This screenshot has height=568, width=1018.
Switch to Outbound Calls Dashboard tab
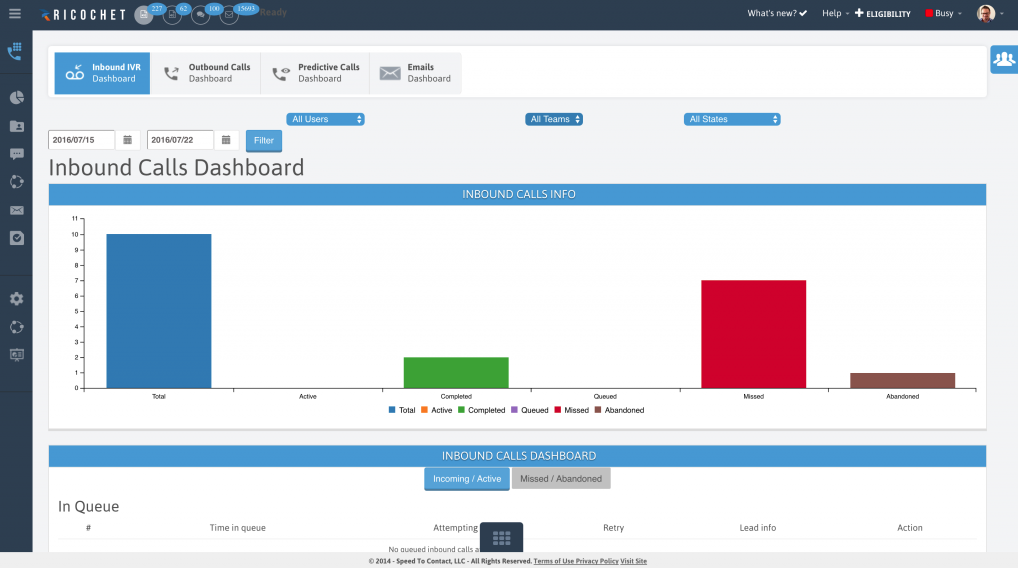pos(205,73)
